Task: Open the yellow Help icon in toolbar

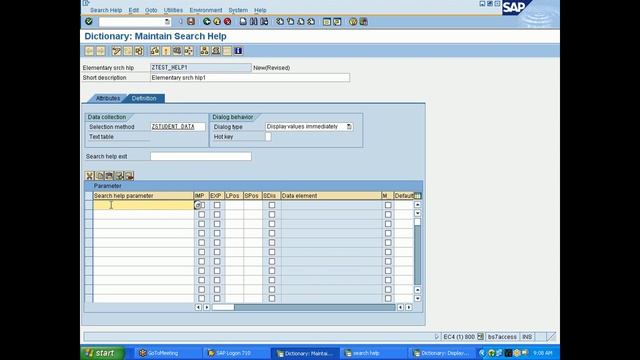Action: point(353,22)
